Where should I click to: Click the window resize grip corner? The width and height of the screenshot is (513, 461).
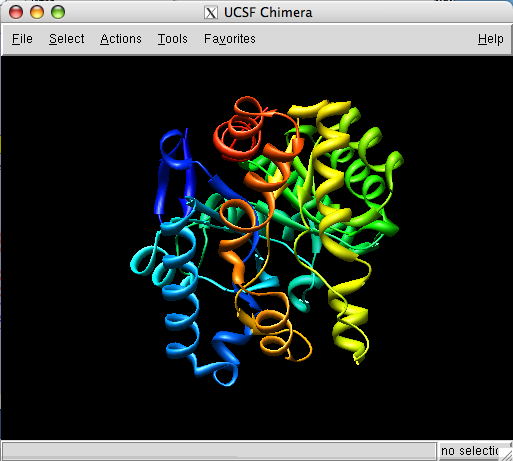[x=506, y=455]
